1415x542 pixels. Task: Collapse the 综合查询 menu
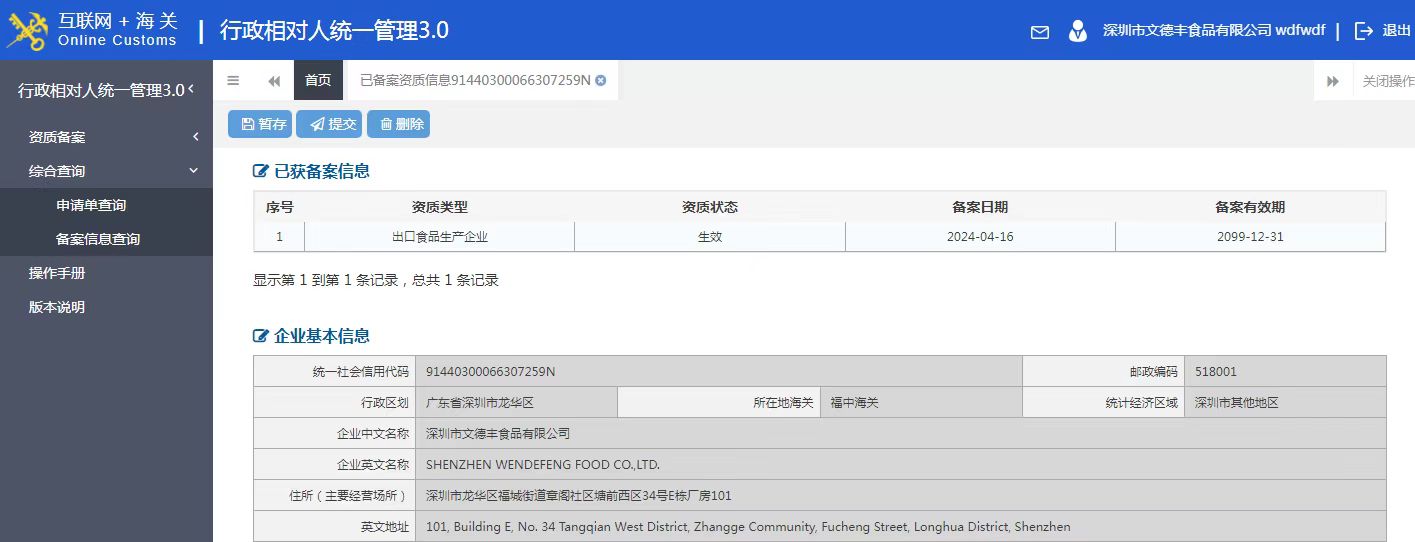(x=106, y=171)
